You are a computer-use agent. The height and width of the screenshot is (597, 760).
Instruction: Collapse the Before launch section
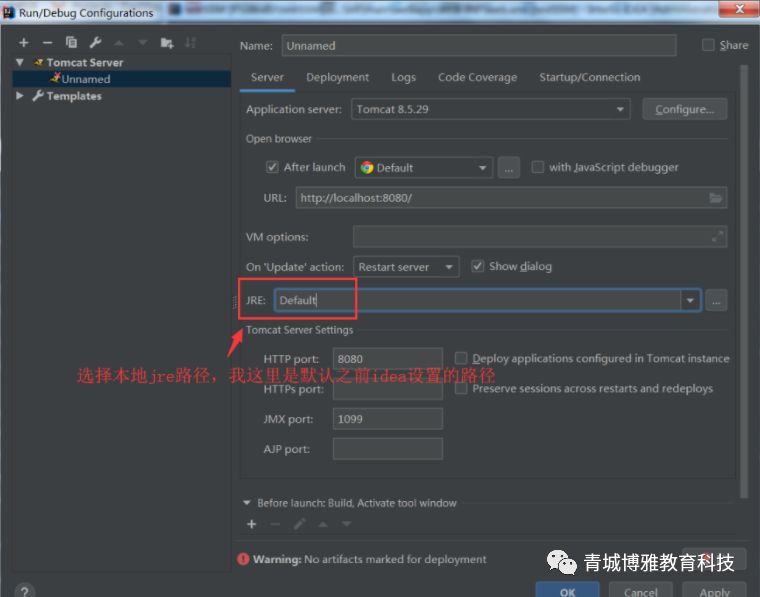247,503
